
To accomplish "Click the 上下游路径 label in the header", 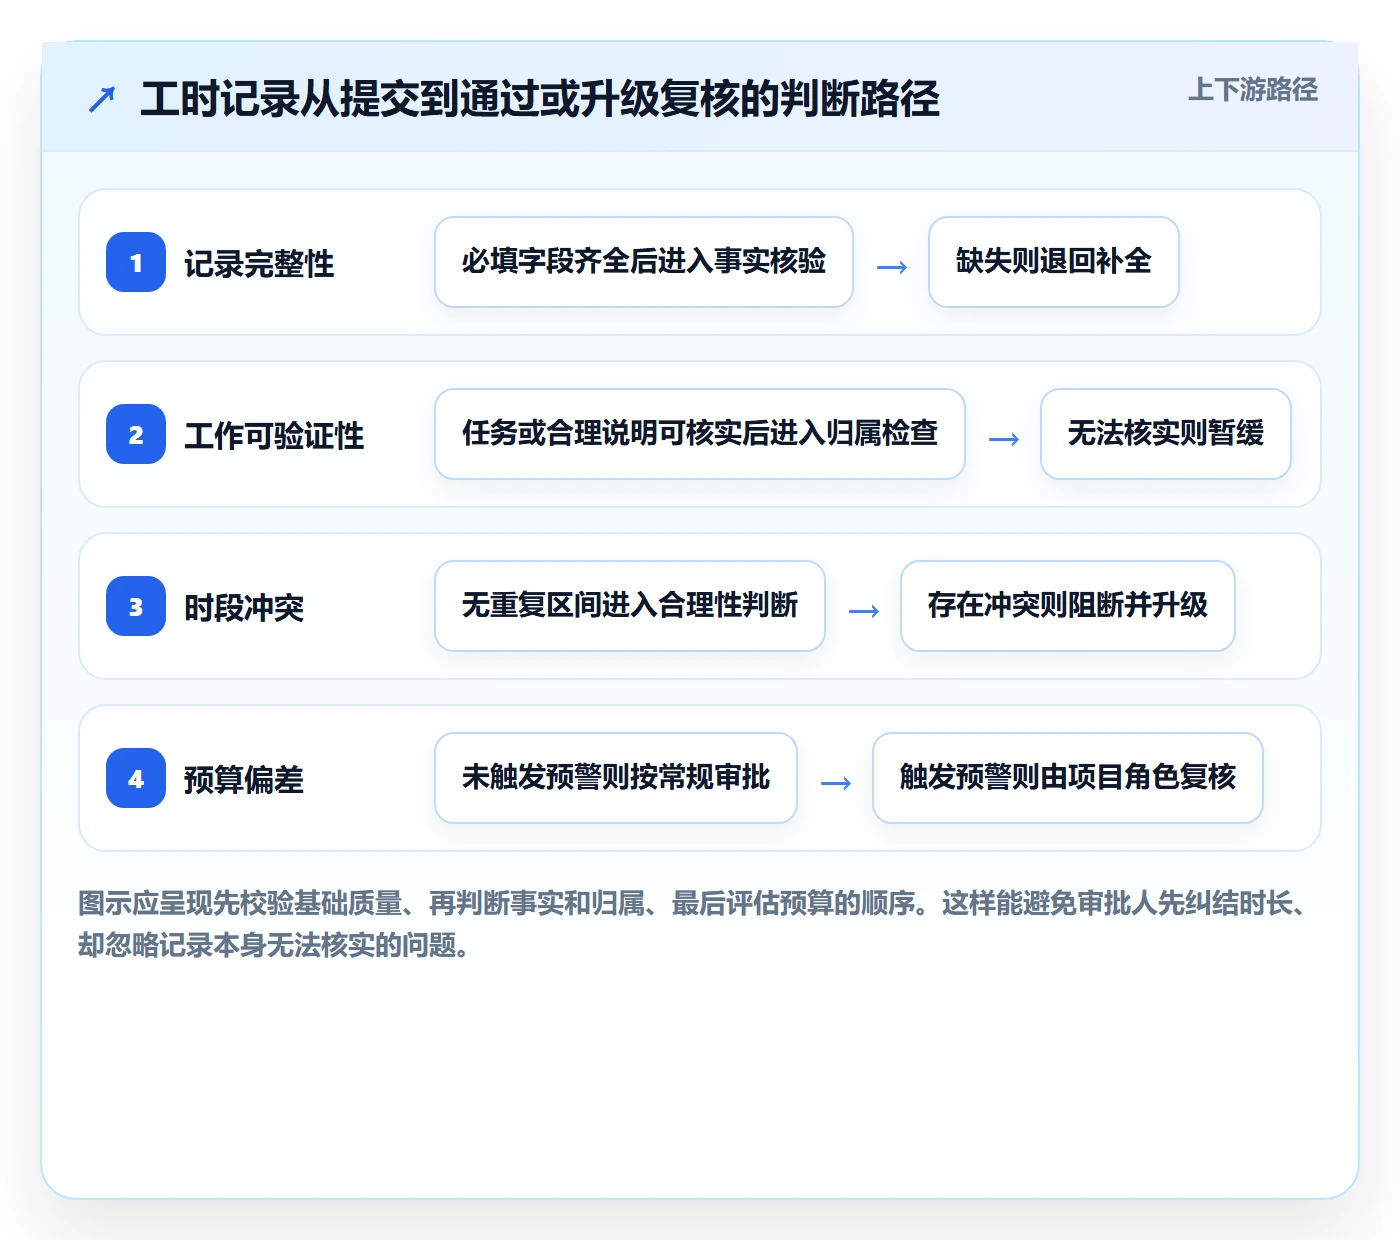I will point(1253,89).
